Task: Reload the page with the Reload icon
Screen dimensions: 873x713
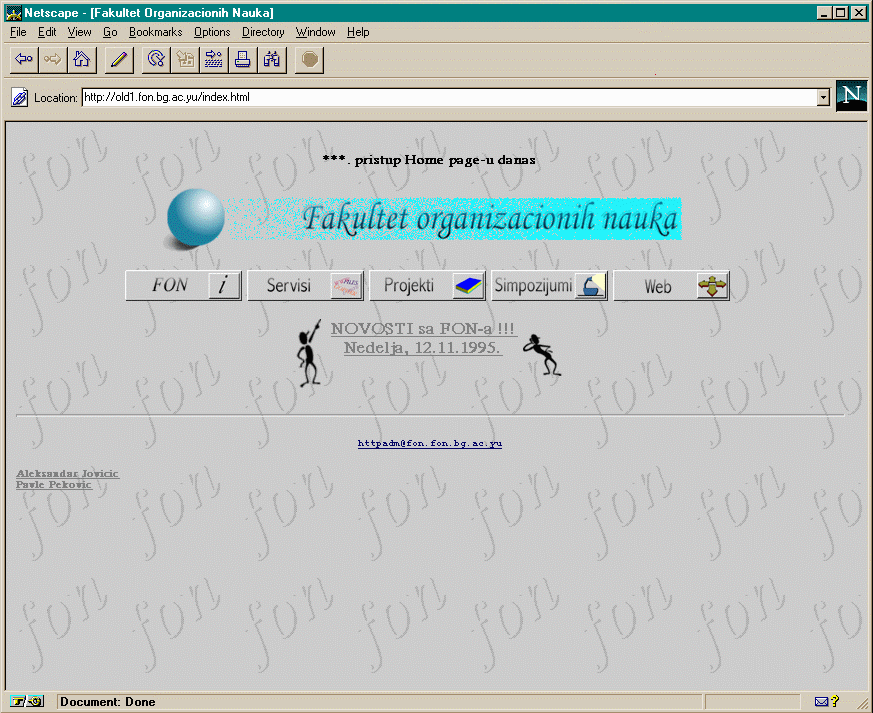Action: point(156,60)
